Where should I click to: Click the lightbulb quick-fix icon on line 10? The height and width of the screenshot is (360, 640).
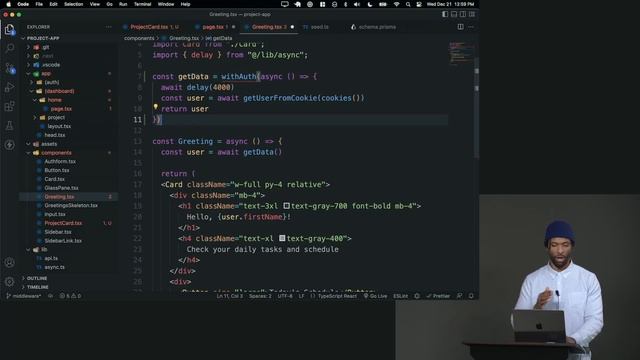(156, 107)
